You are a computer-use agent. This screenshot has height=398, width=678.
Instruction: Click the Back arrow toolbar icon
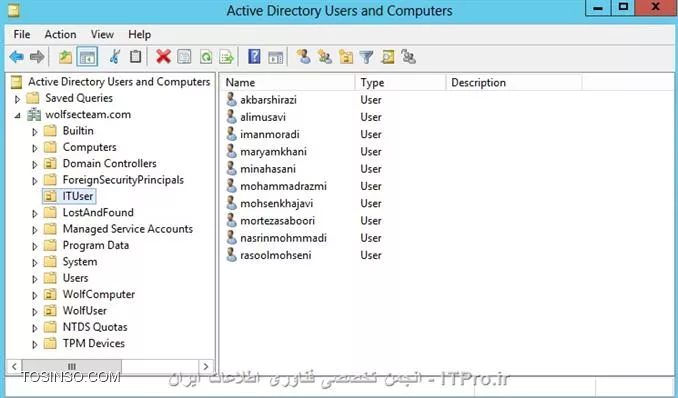(16, 57)
